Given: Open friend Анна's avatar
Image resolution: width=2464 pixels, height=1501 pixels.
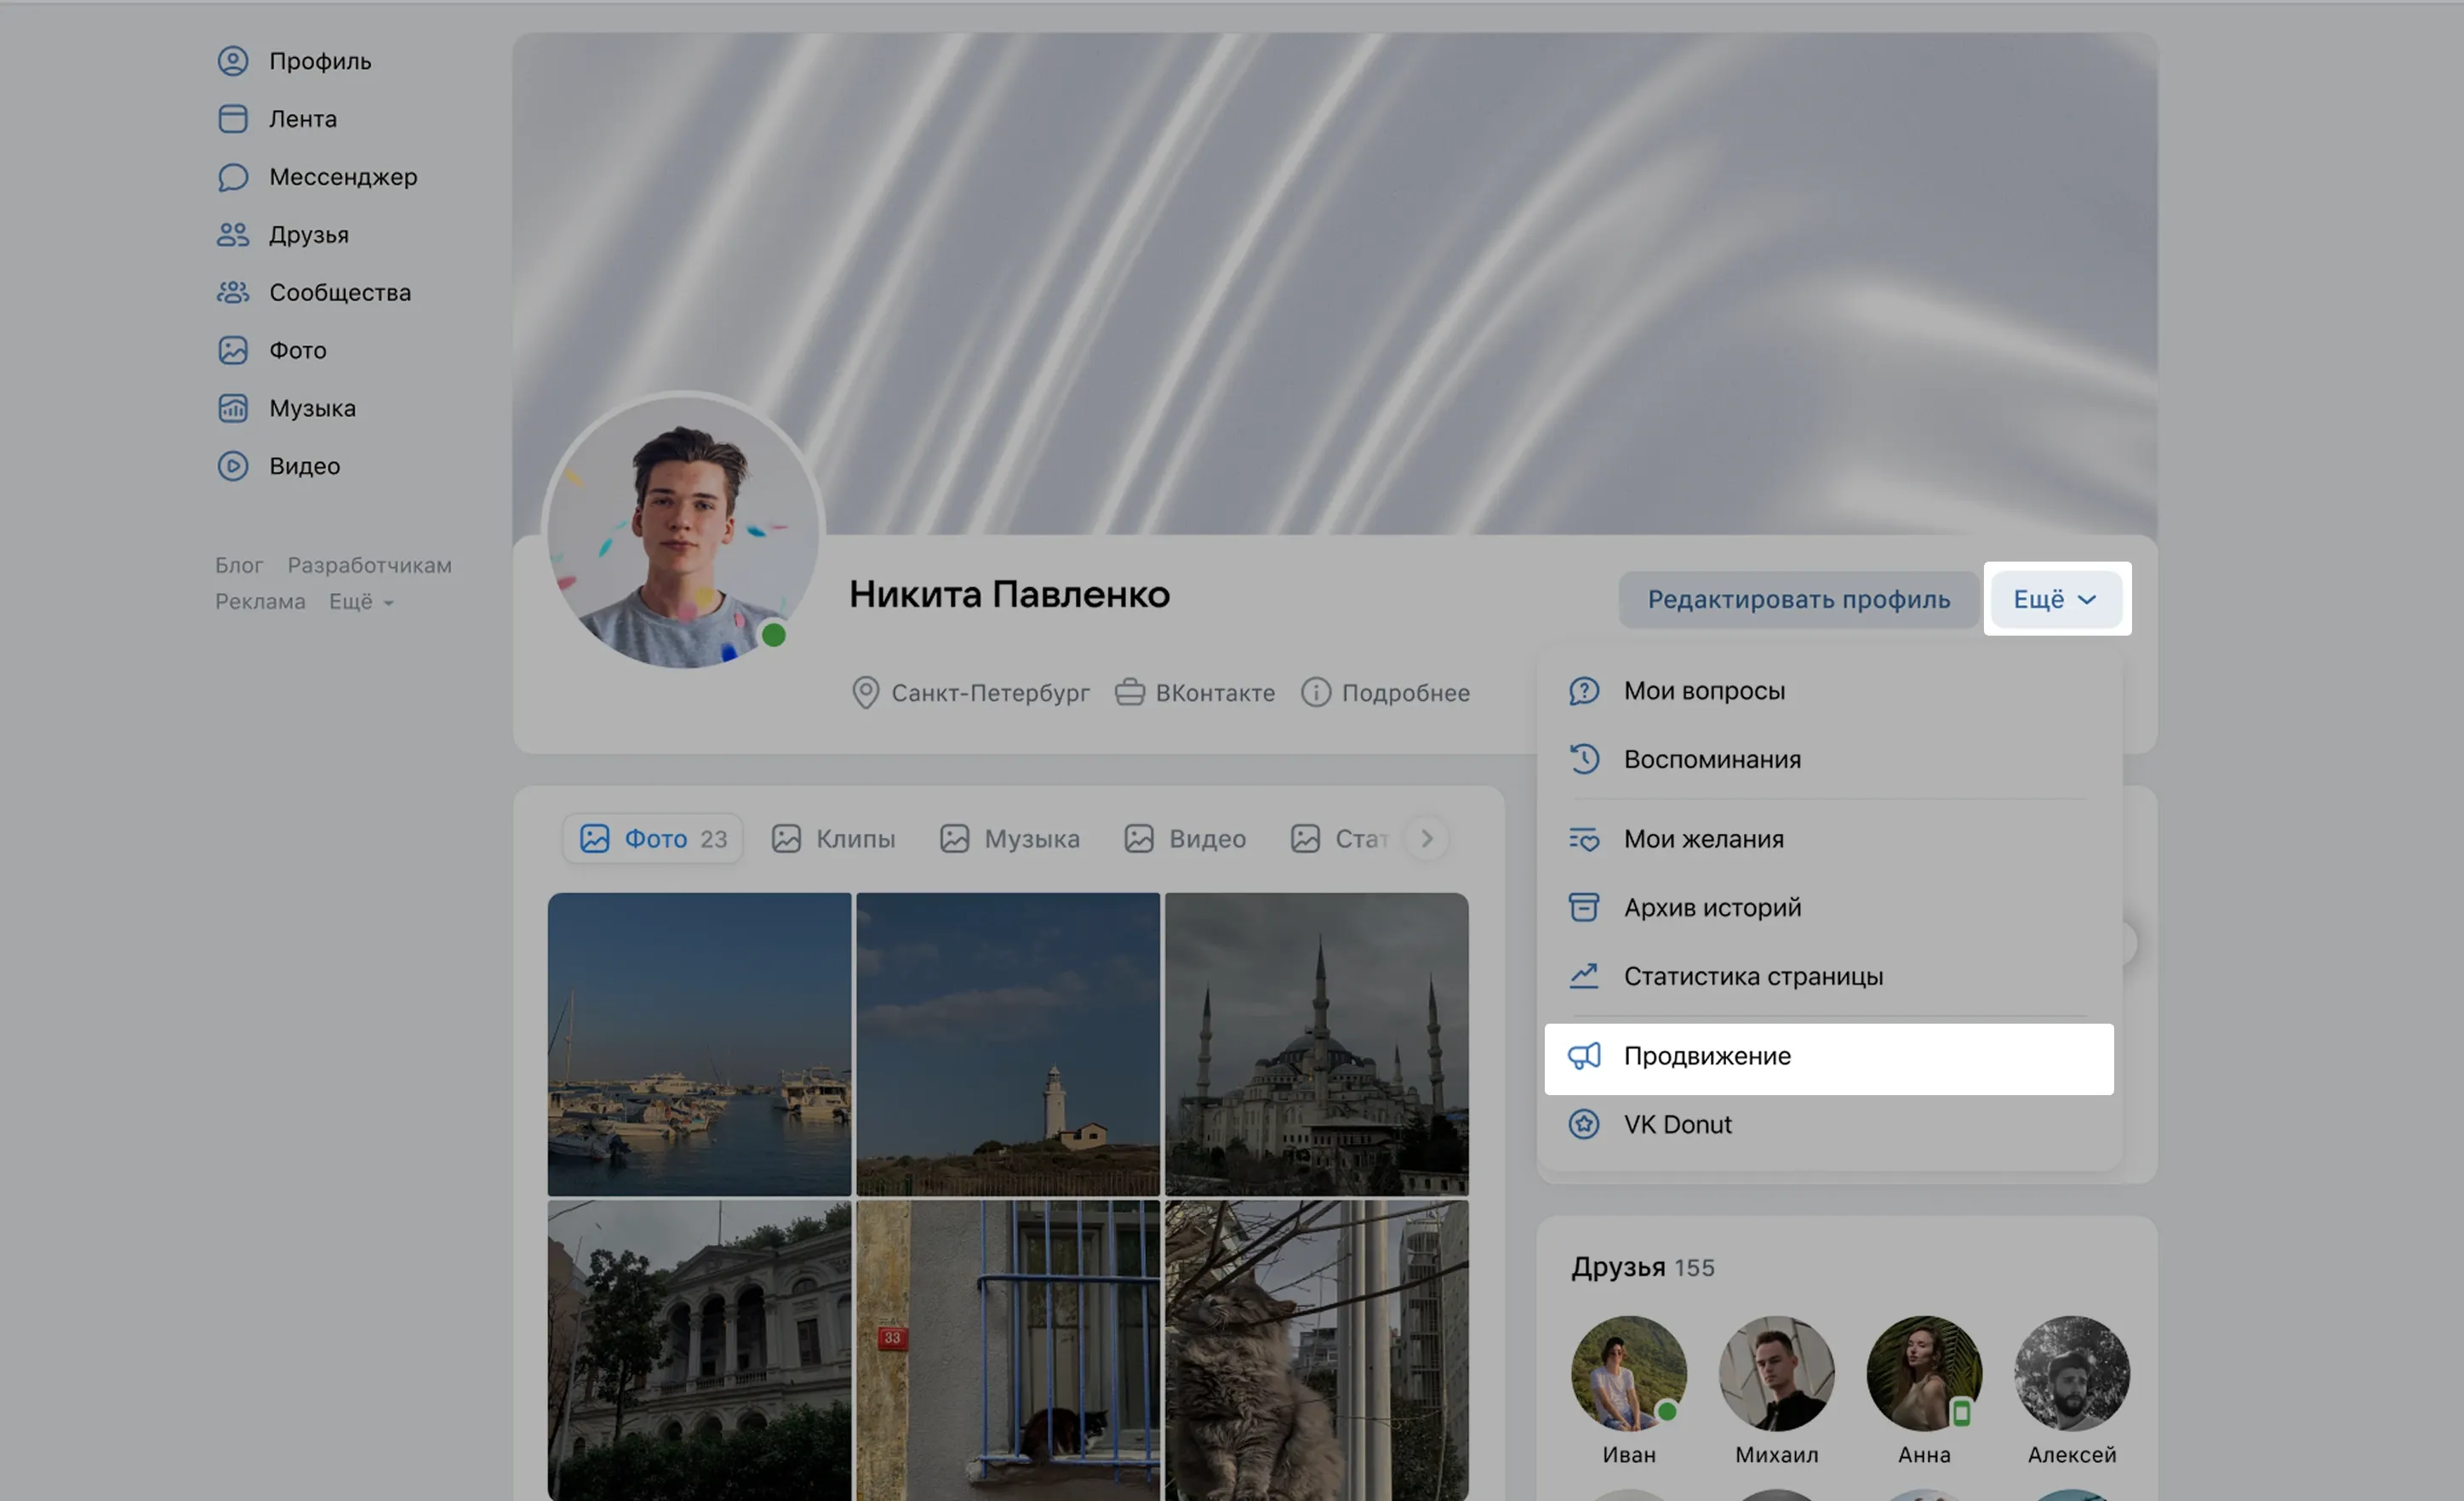Looking at the screenshot, I should [x=1924, y=1374].
